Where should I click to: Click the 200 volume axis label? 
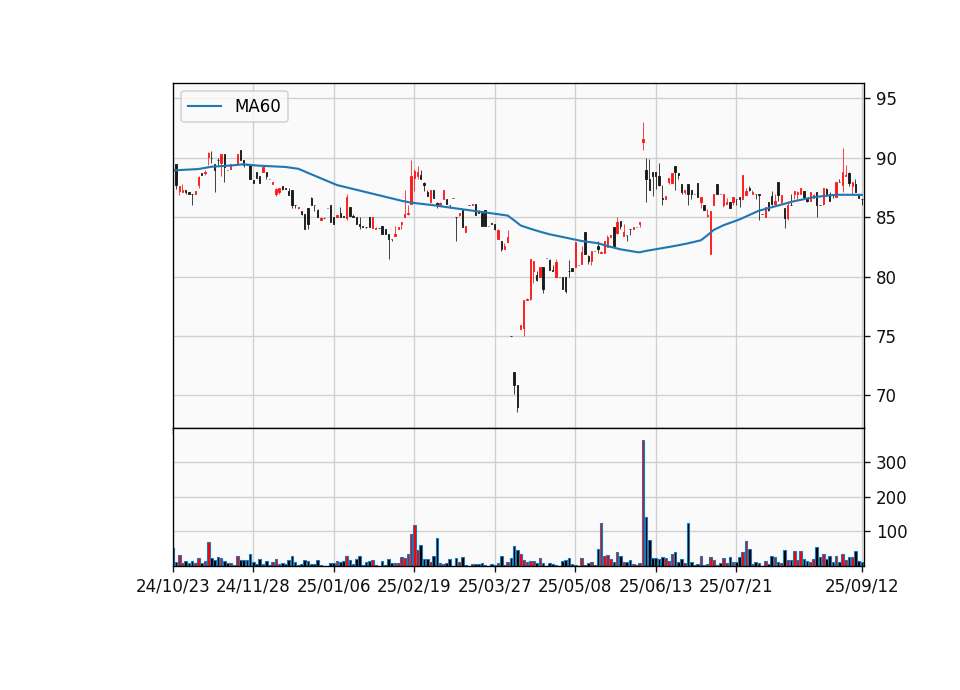tap(891, 498)
